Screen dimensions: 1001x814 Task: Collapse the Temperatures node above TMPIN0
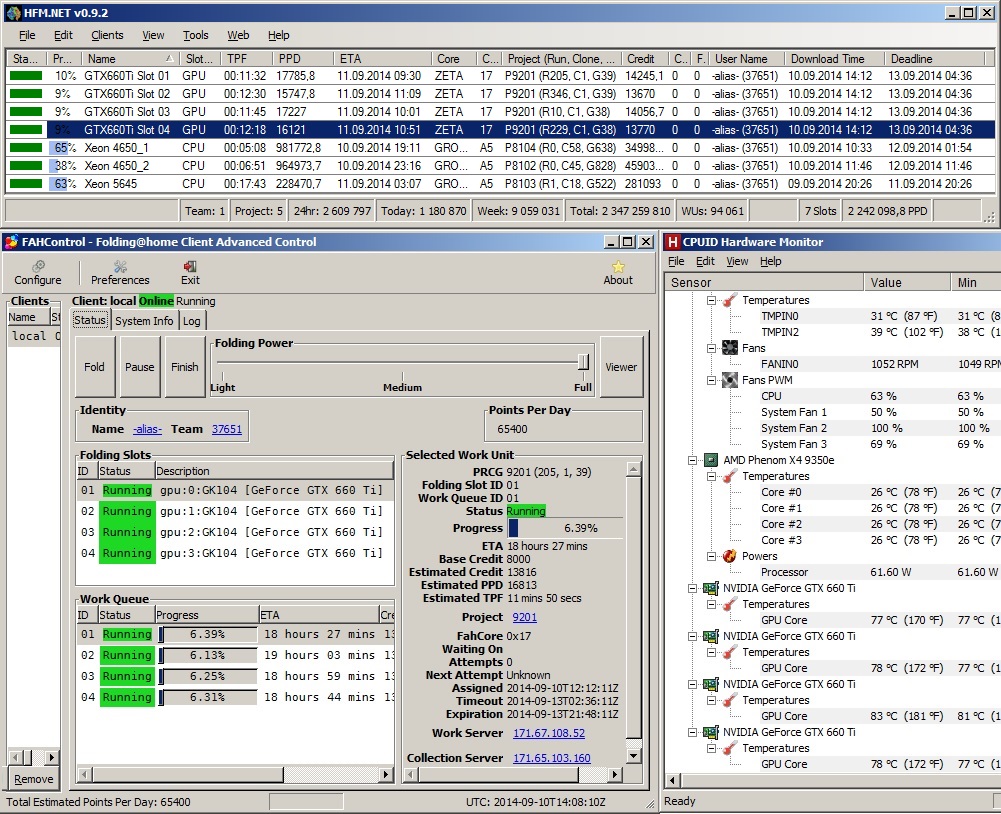coord(711,300)
